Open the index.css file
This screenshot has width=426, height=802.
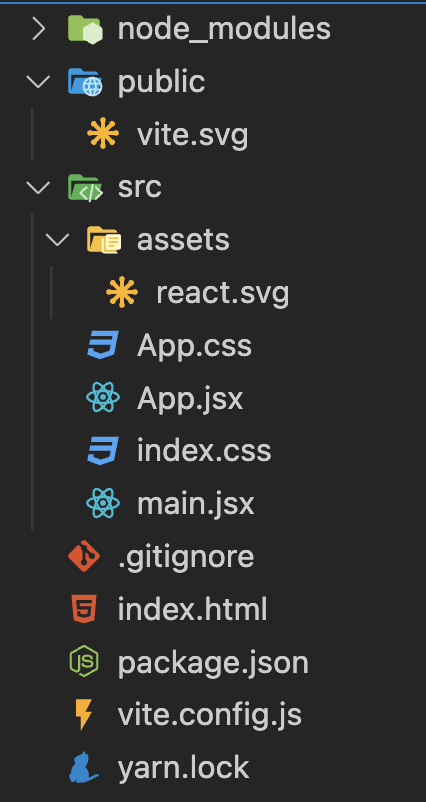[x=204, y=451]
